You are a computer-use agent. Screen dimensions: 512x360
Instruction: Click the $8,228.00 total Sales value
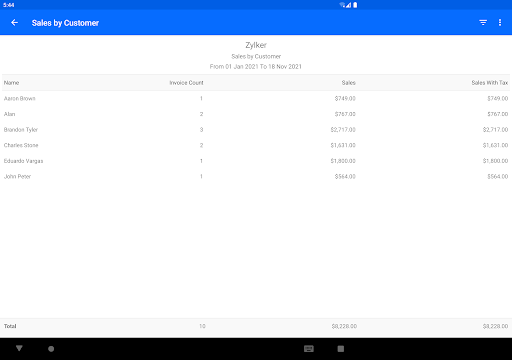tap(344, 326)
